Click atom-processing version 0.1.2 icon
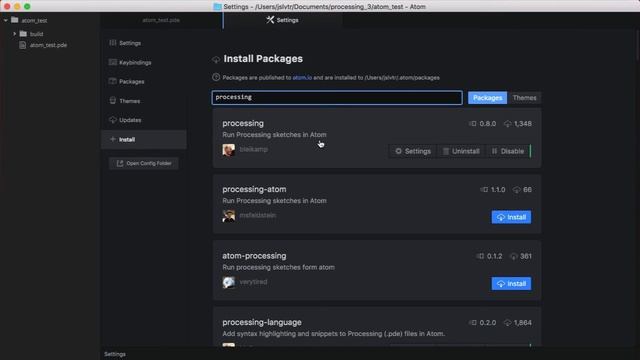This screenshot has height=360, width=640. [480, 256]
